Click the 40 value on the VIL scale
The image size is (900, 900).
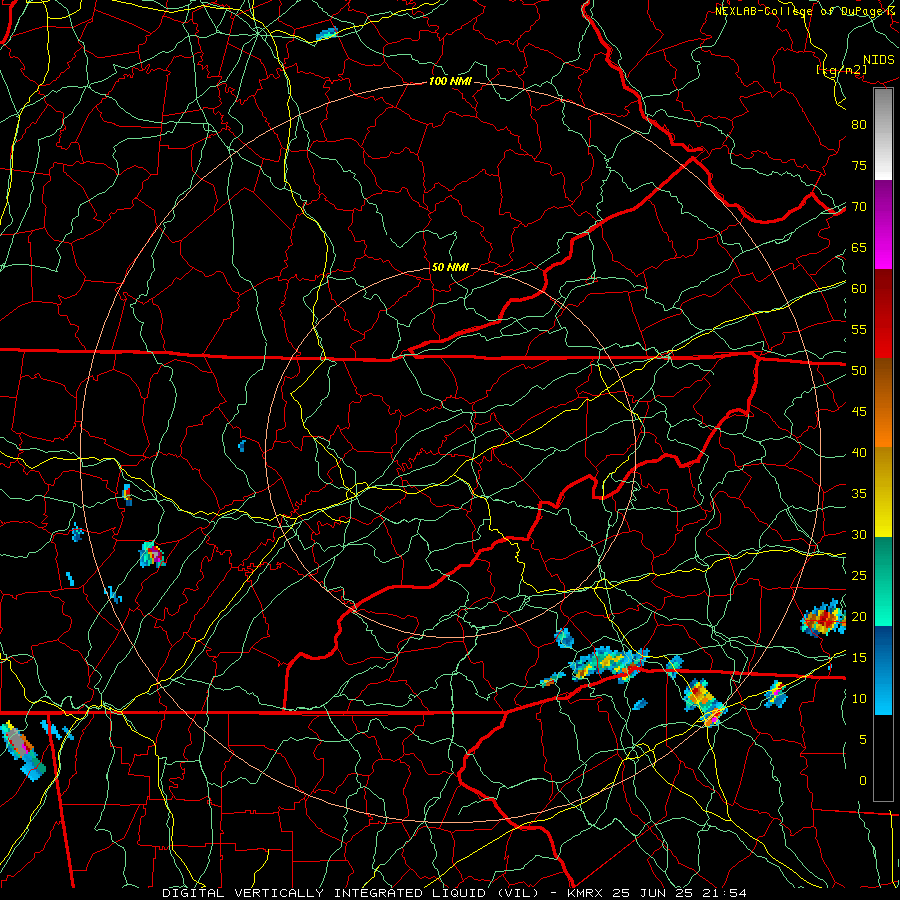(859, 453)
